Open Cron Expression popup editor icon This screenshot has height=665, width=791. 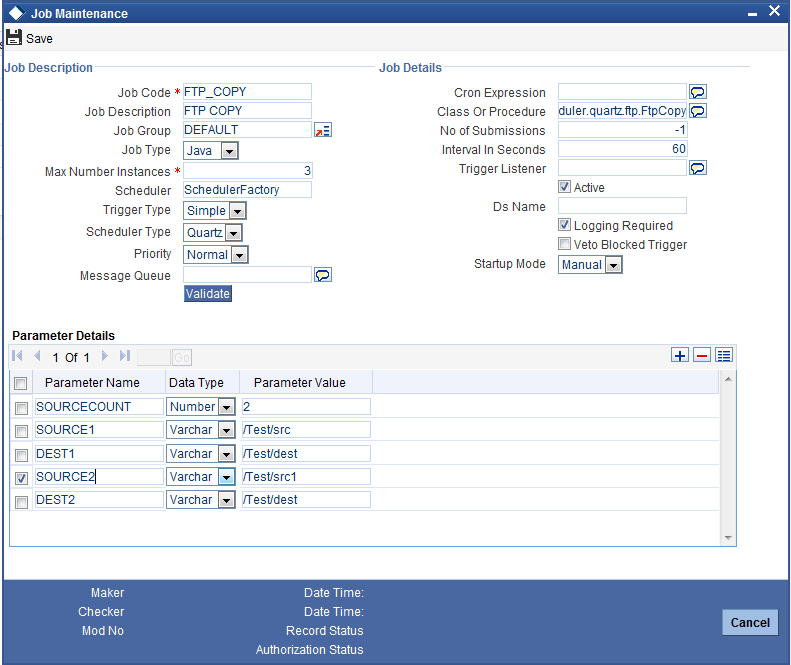[698, 92]
